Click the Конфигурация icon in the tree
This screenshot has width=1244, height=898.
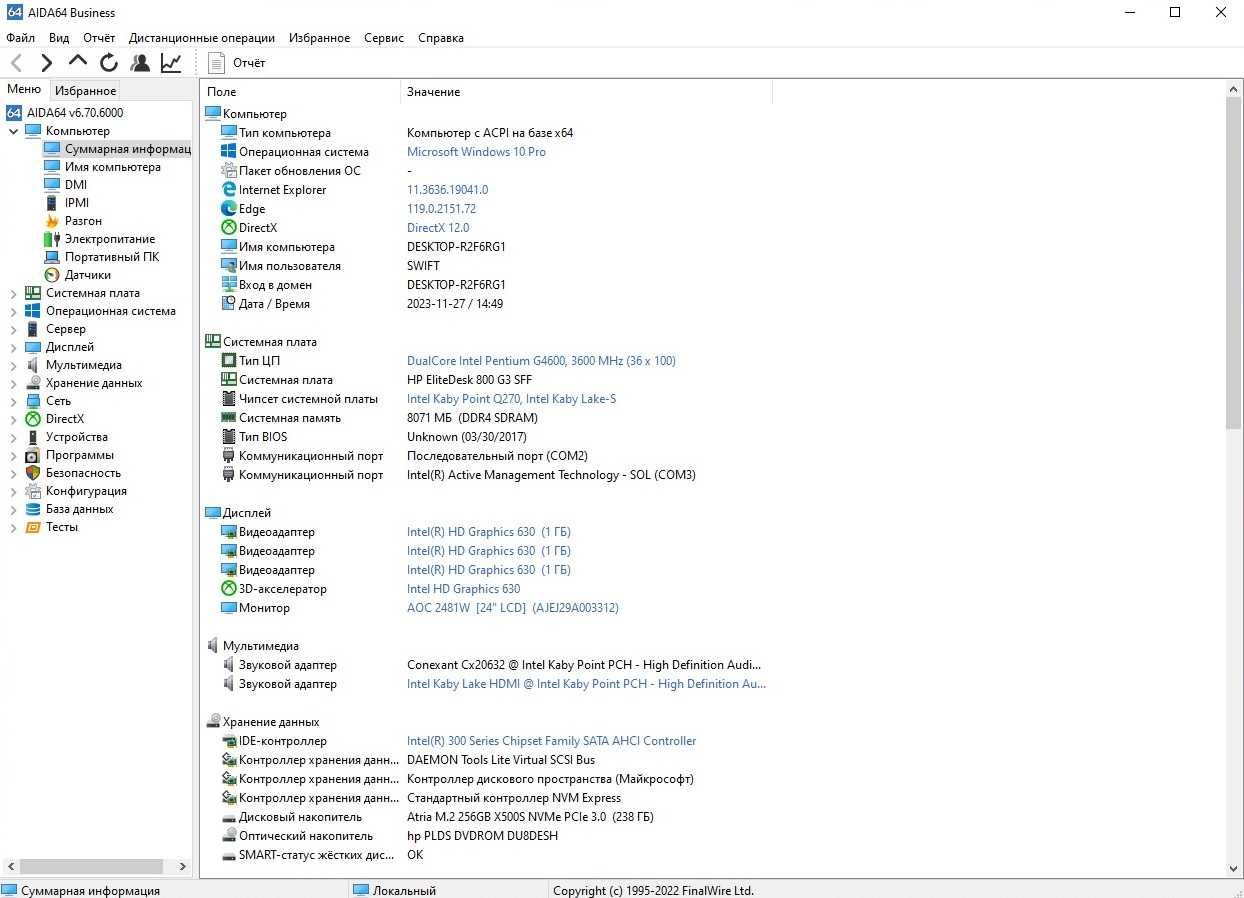point(33,491)
